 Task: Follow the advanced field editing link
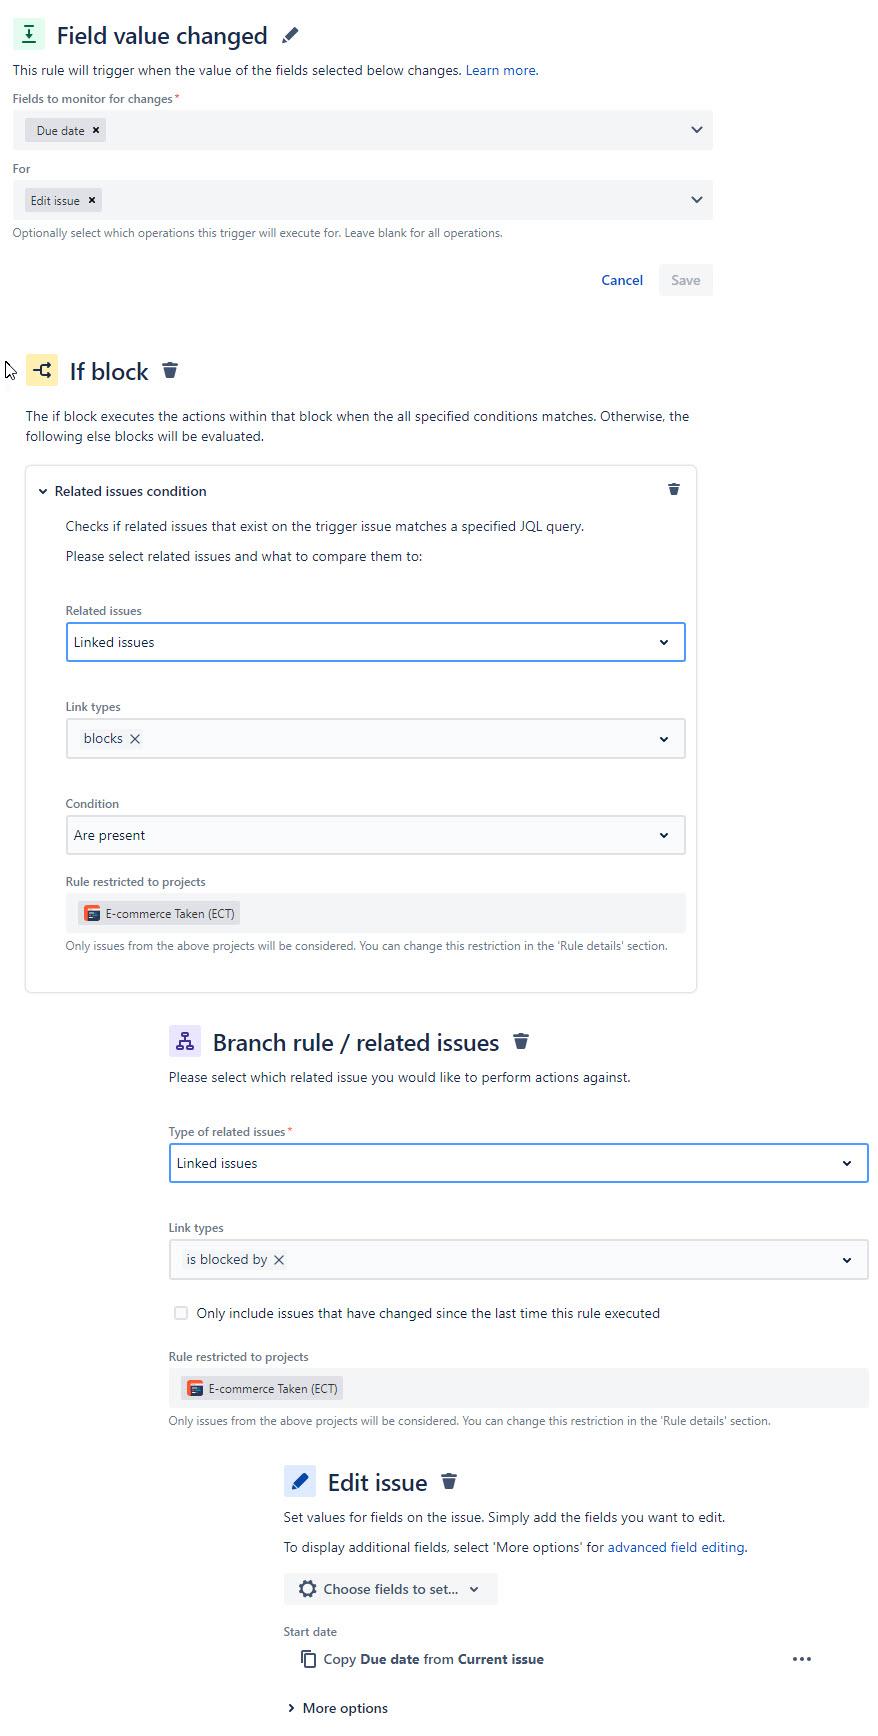(x=676, y=1547)
